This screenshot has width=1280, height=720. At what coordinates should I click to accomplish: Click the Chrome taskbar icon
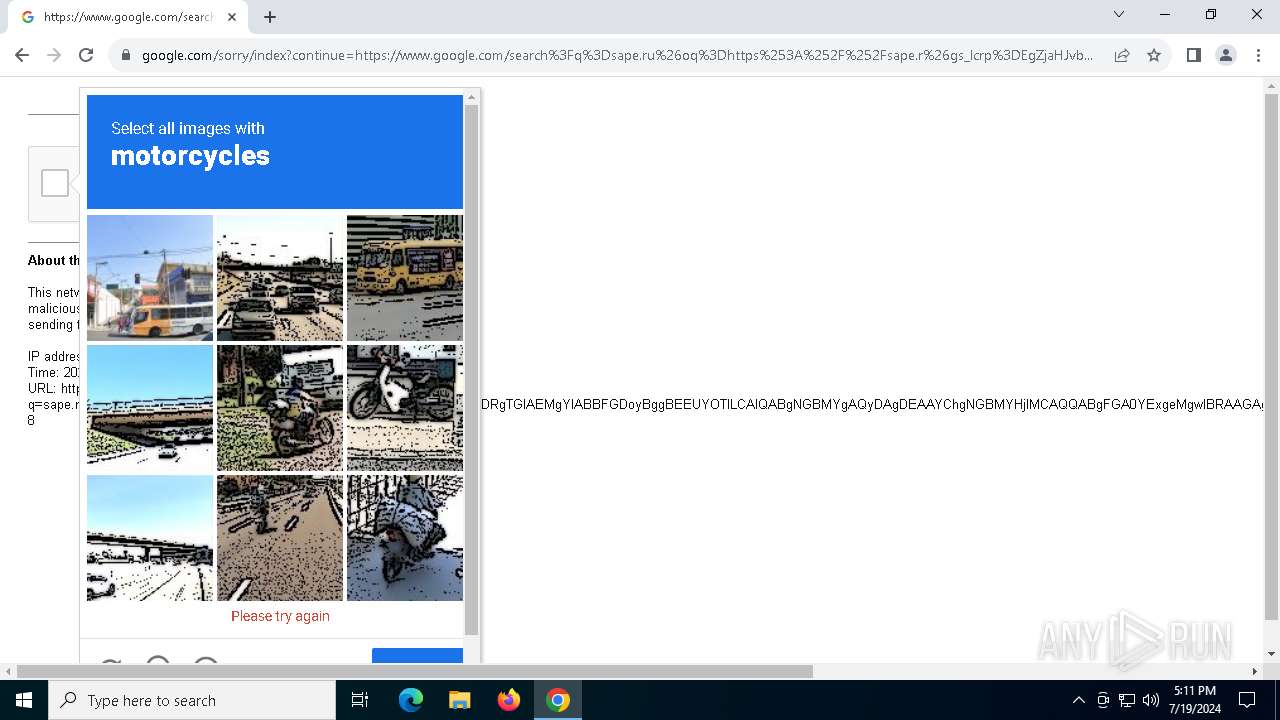558,700
